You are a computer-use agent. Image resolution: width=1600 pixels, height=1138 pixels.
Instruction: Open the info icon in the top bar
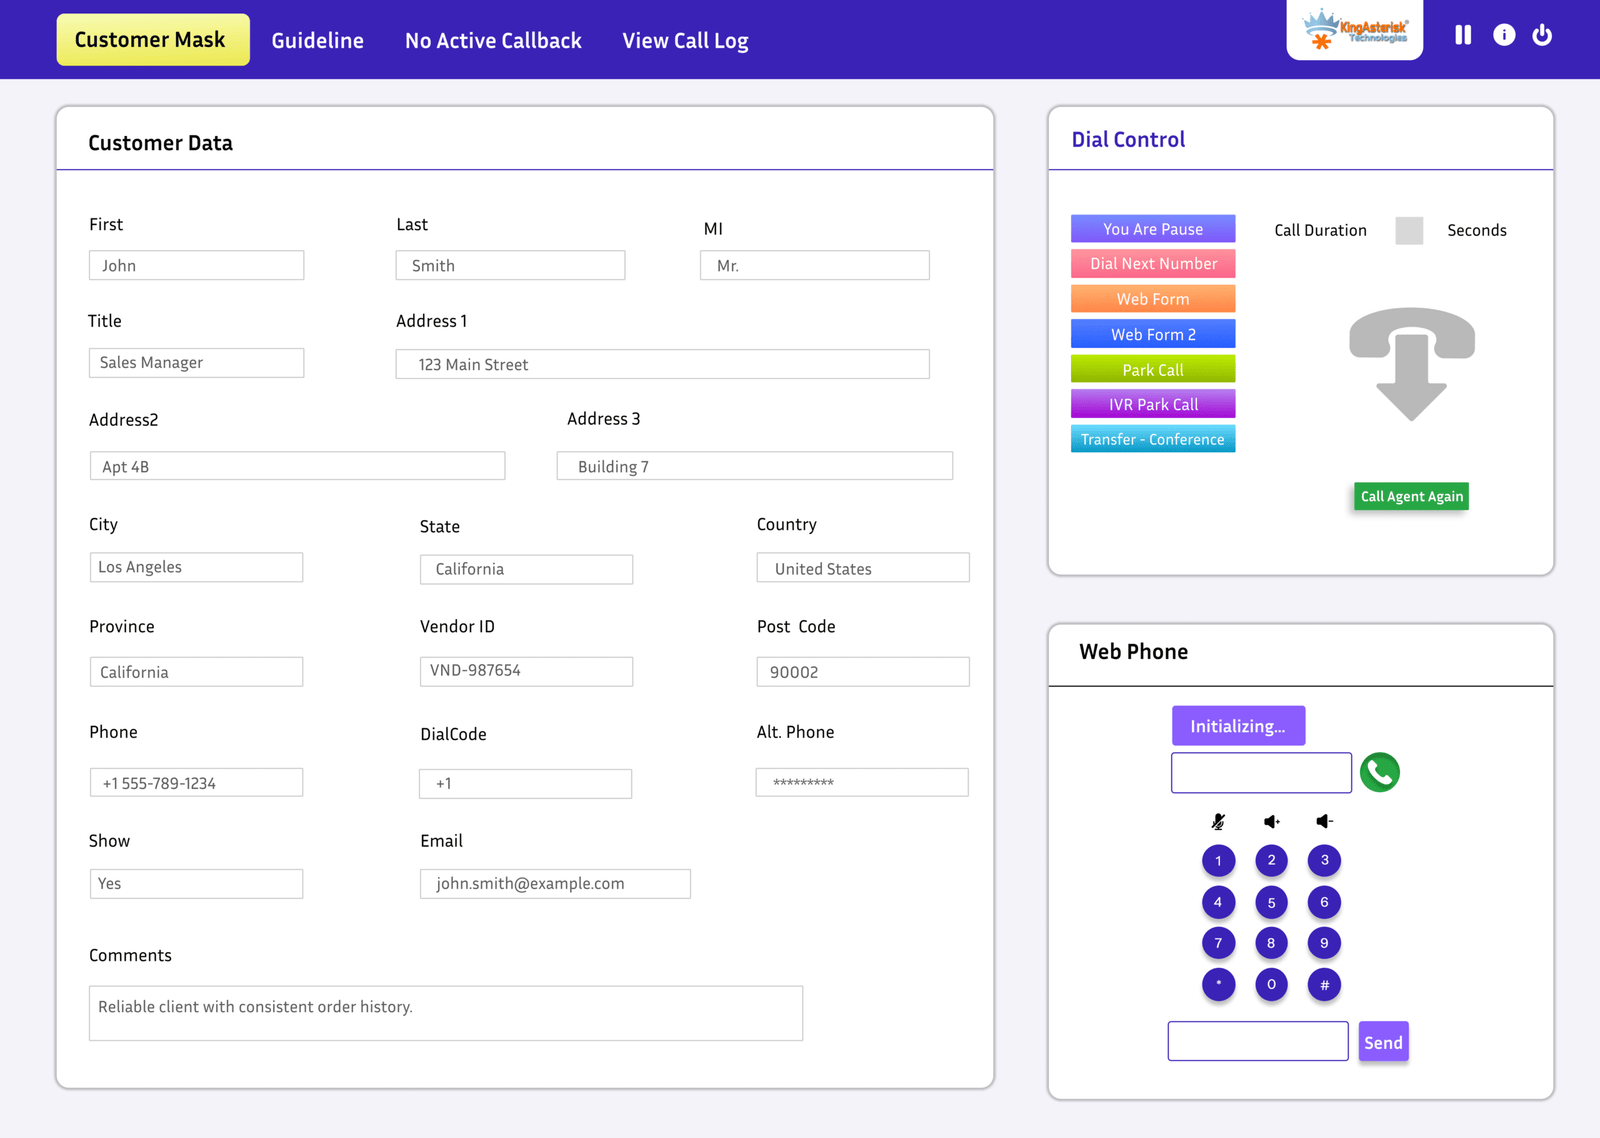(x=1504, y=34)
